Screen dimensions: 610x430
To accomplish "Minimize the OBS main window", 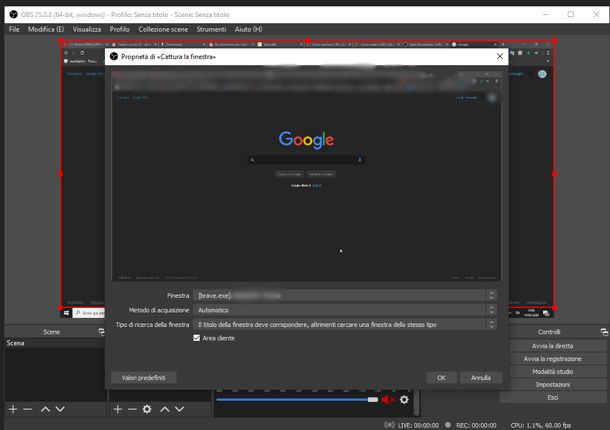I will coord(545,14).
